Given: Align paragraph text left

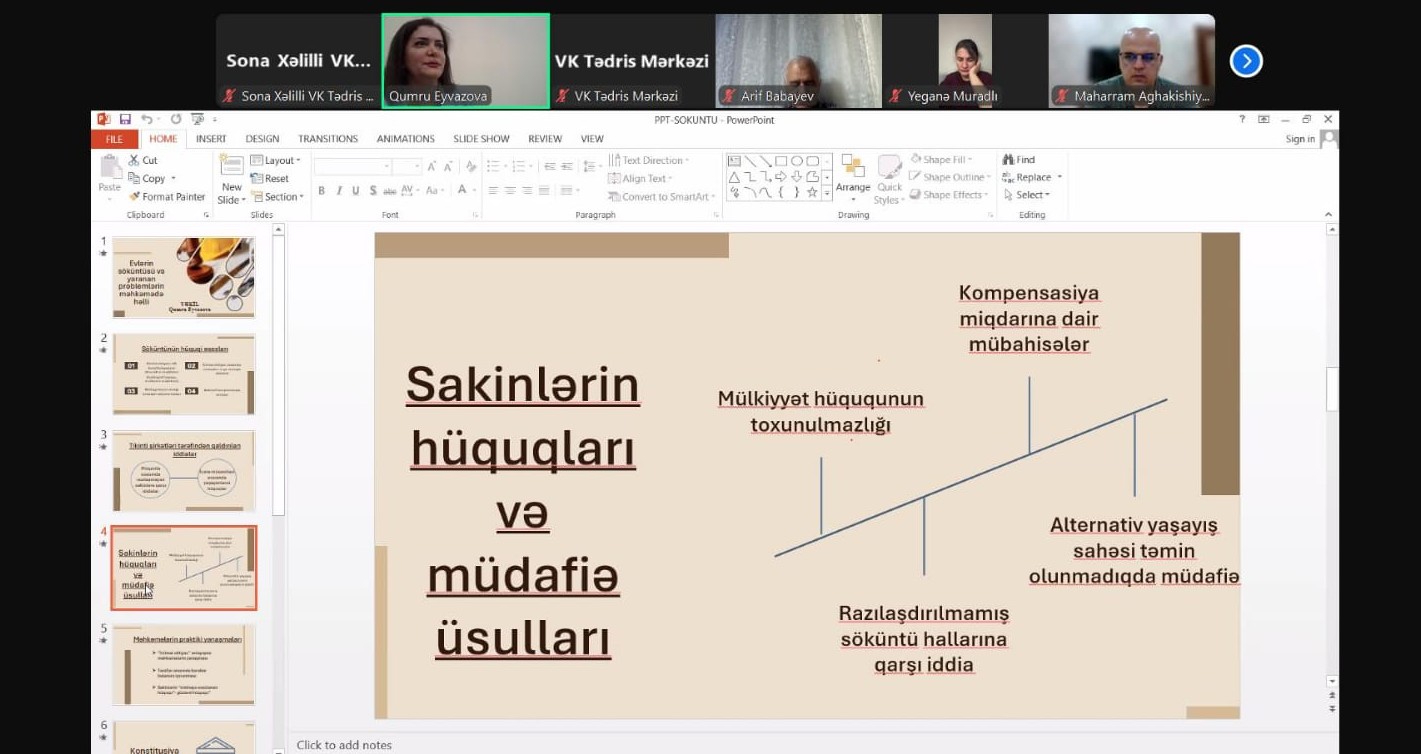Looking at the screenshot, I should coord(494,190).
